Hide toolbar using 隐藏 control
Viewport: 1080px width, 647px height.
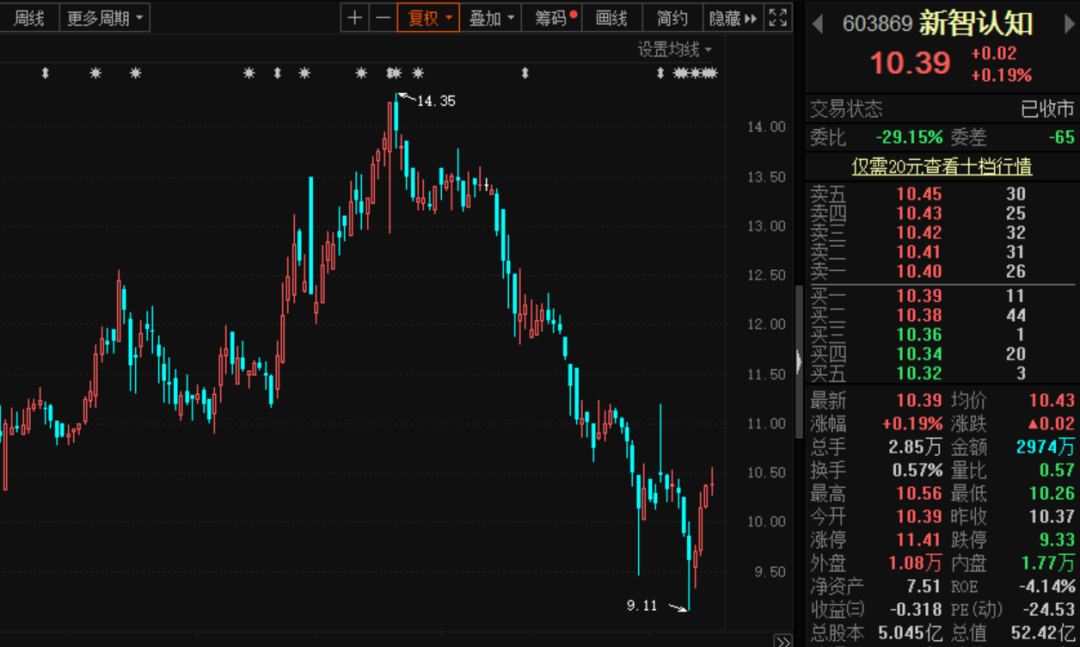click(x=727, y=18)
